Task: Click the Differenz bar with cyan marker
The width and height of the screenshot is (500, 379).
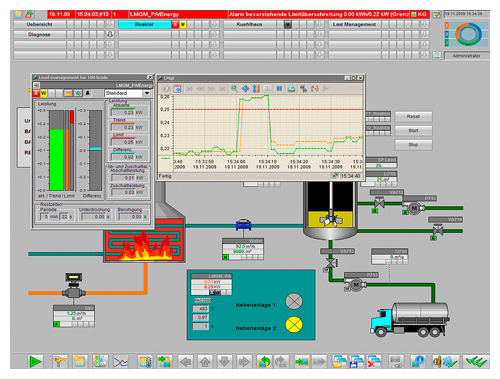Action: click(x=96, y=150)
